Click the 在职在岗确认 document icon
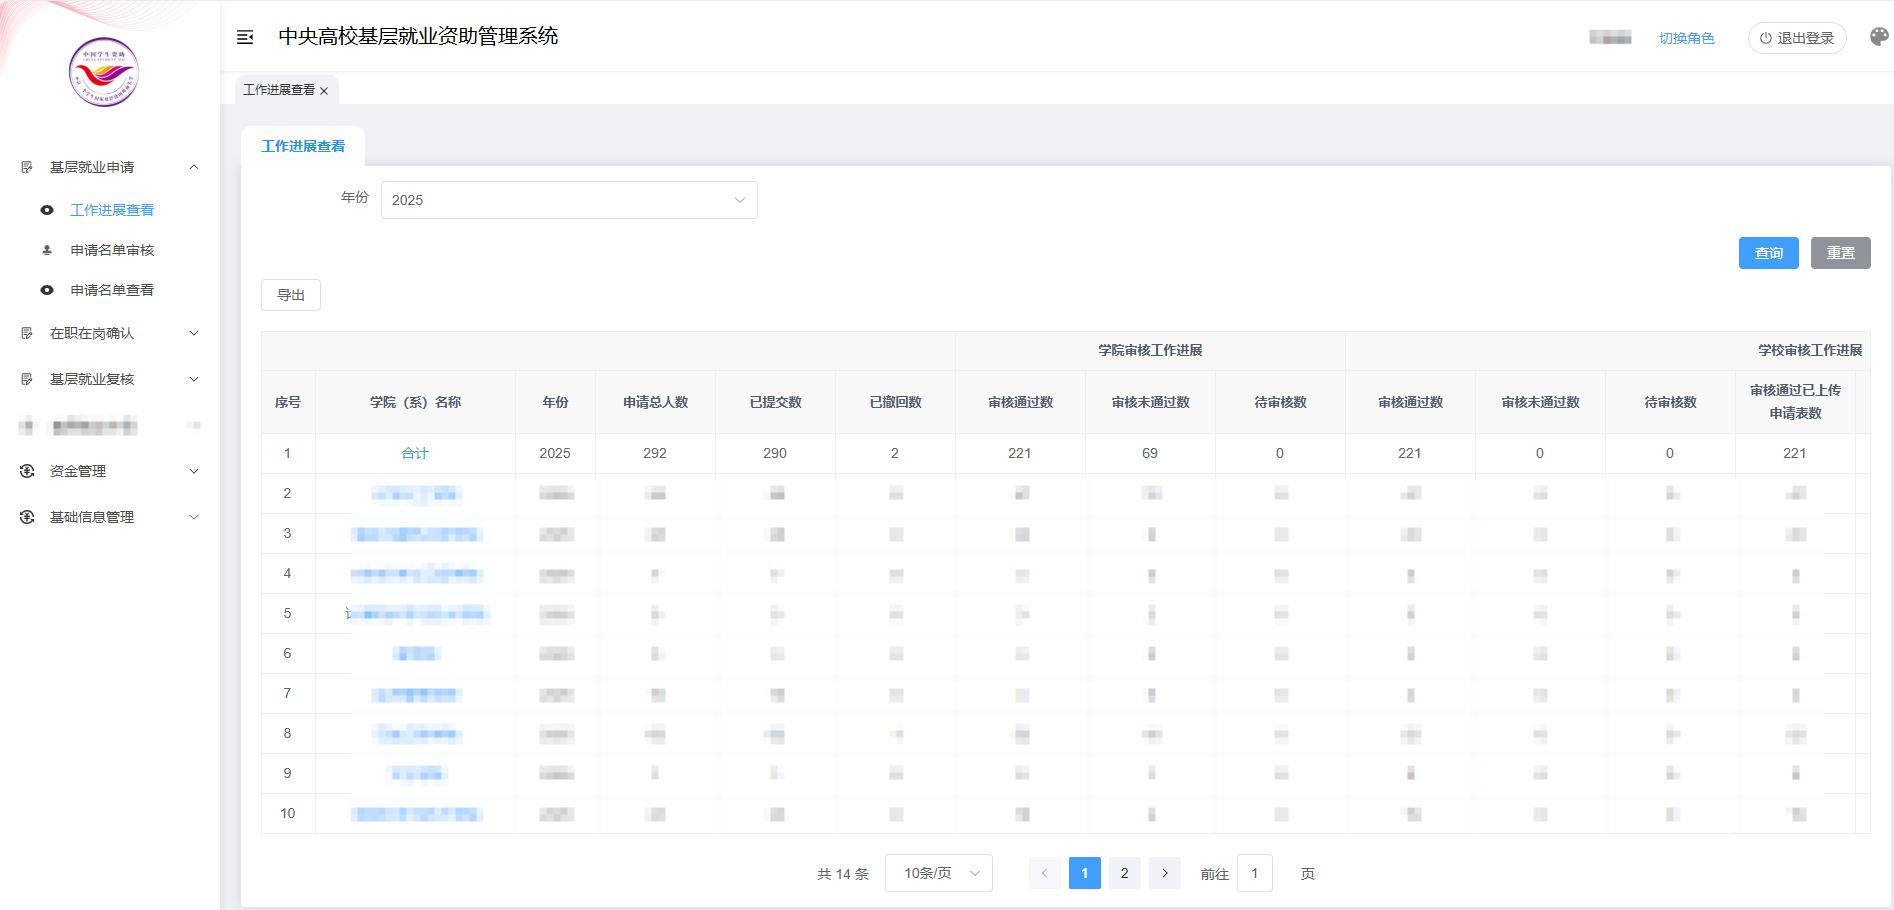The width and height of the screenshot is (1894, 910). click(x=27, y=333)
